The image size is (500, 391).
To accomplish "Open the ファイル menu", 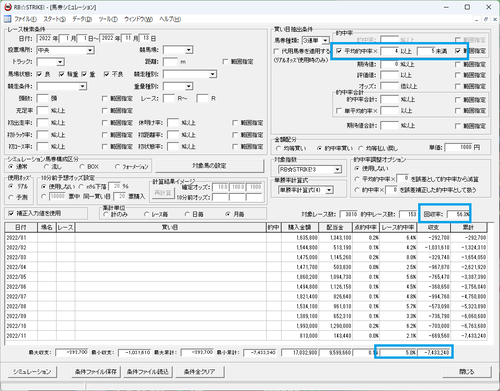I will click(x=26, y=19).
